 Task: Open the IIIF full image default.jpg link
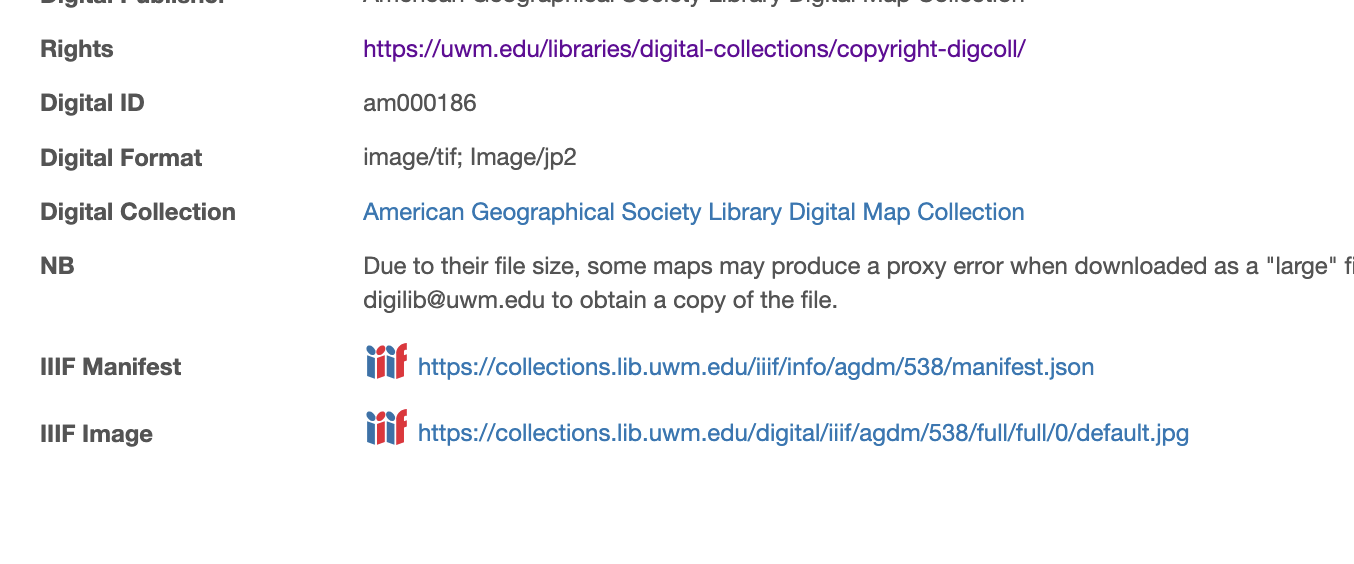(x=802, y=433)
